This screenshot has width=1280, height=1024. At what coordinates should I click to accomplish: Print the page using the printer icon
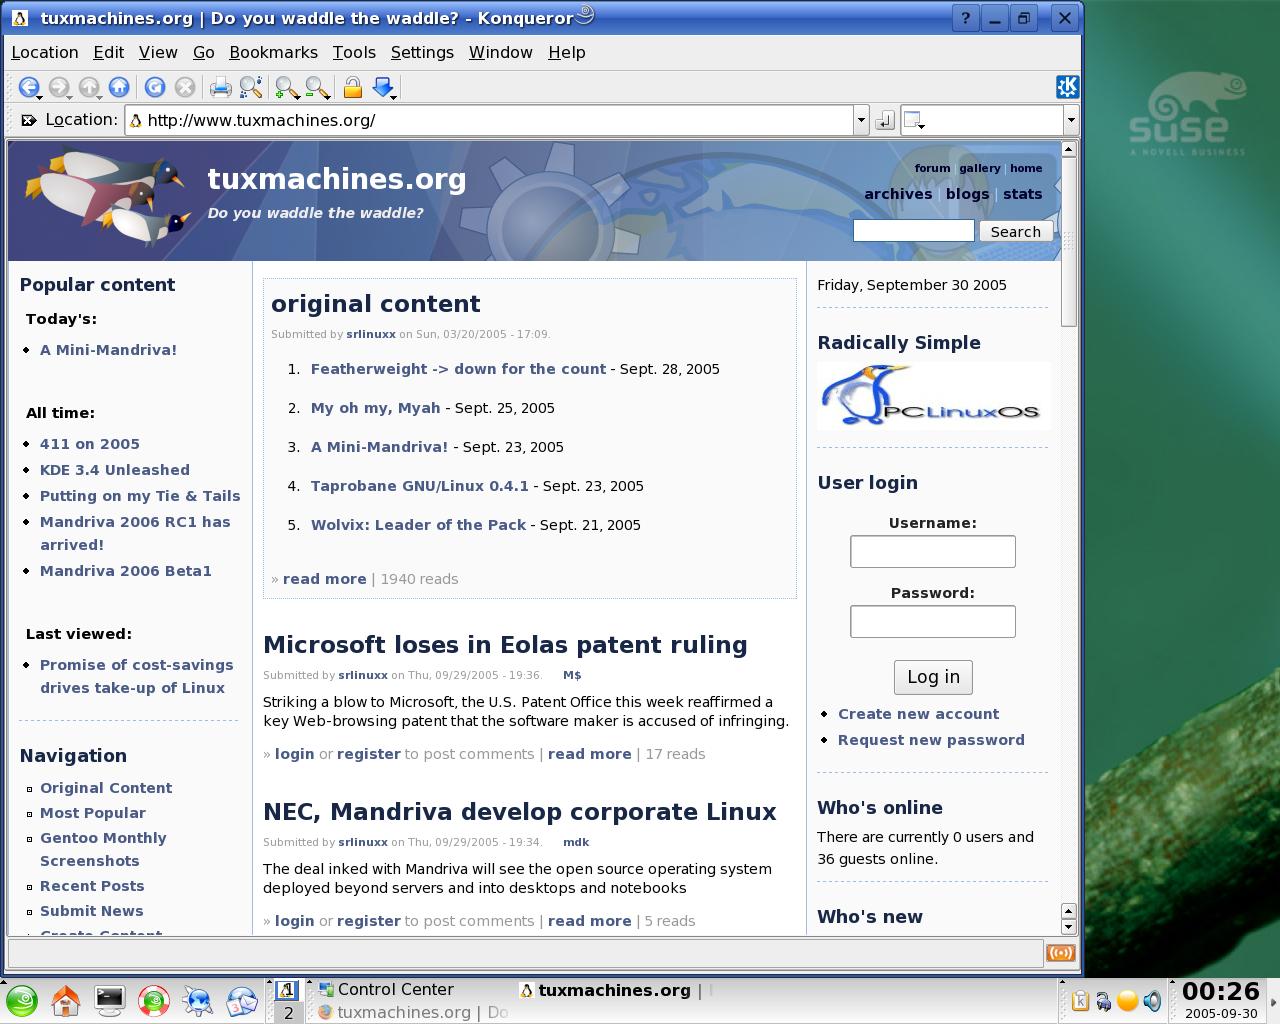click(220, 88)
